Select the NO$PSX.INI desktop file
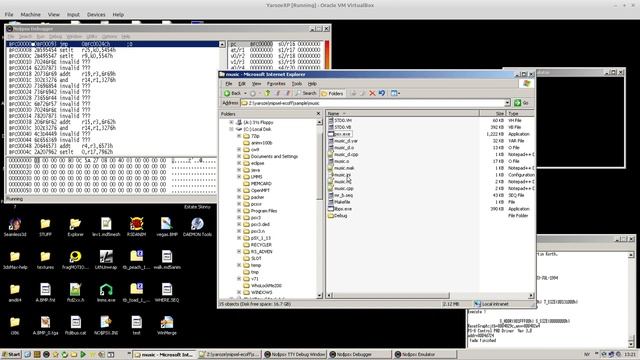 pos(106,325)
